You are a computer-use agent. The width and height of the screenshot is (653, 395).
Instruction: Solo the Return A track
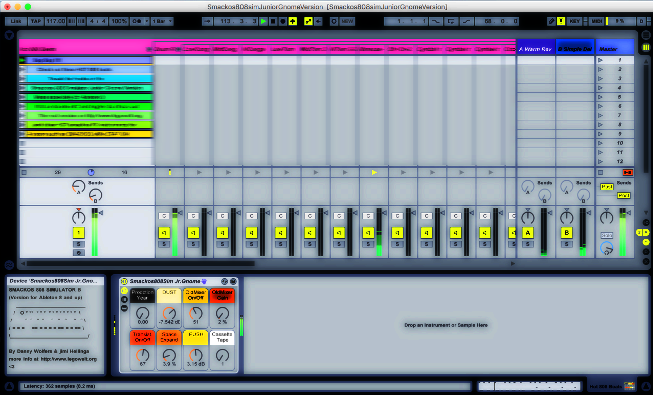[528, 244]
